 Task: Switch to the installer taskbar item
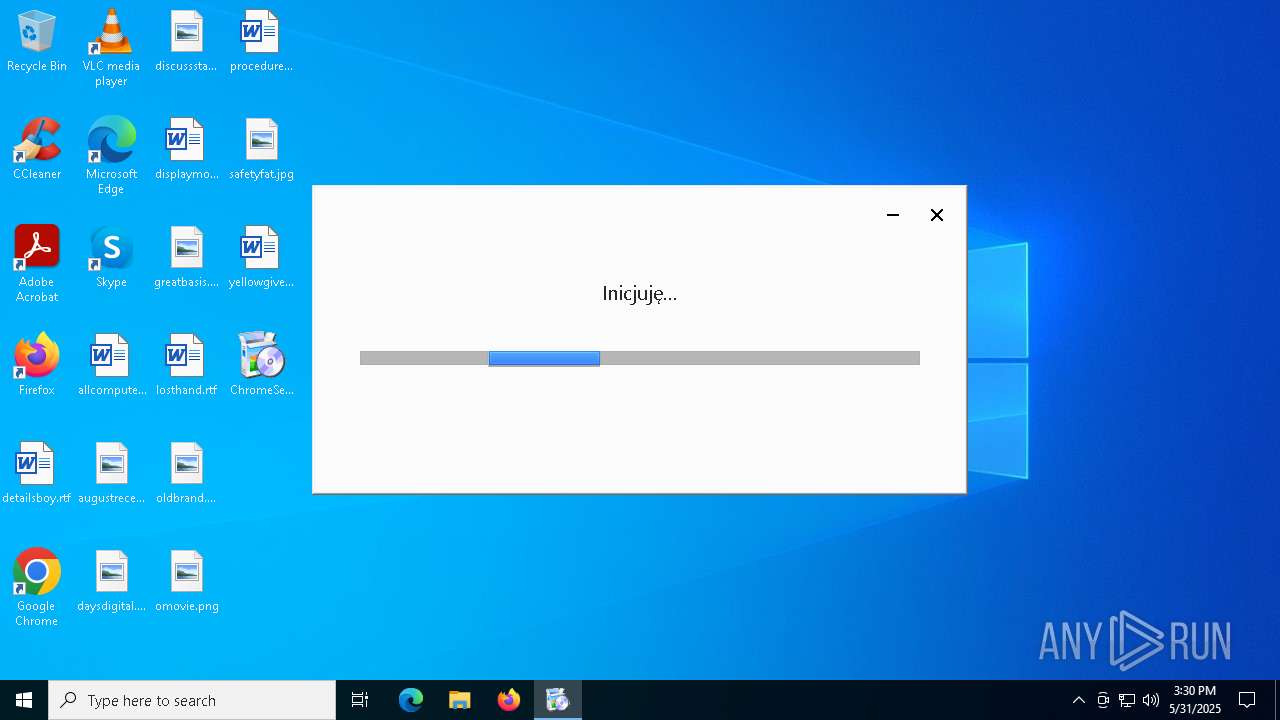[x=558, y=700]
